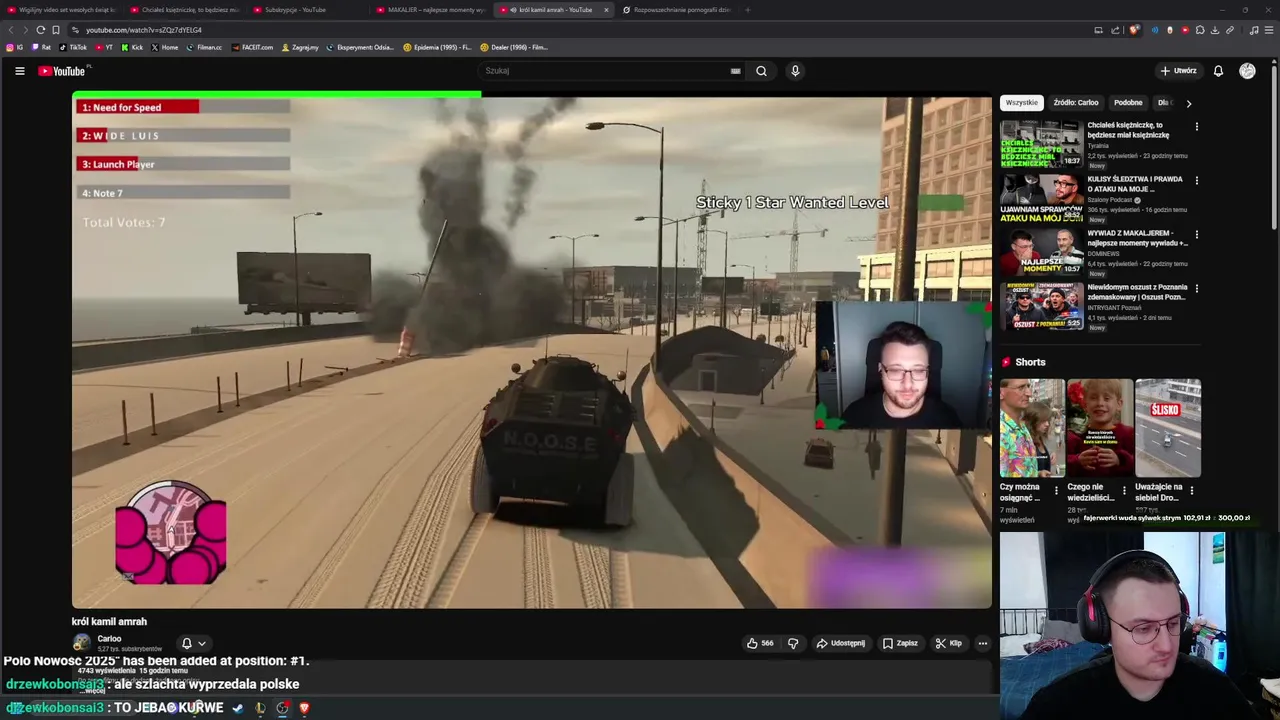
Task: Open the IG bookmark
Action: (x=15, y=47)
